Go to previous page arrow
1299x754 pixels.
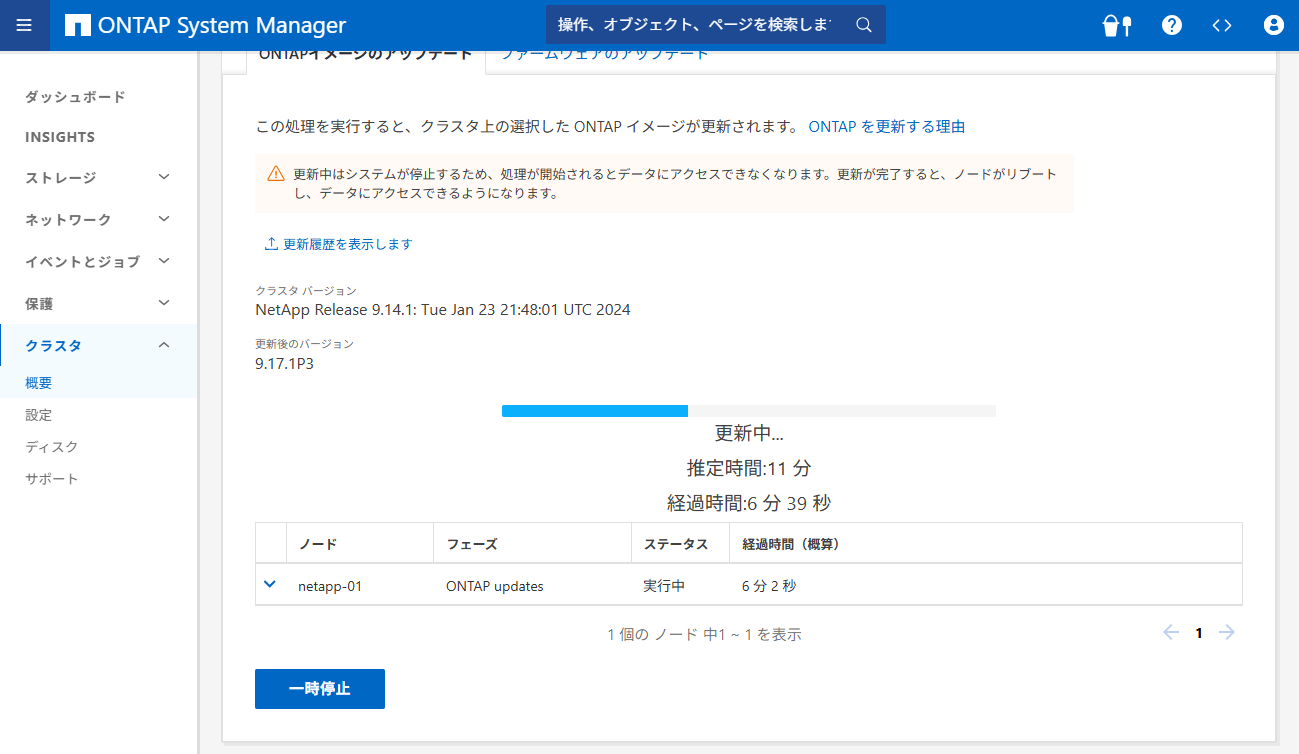(x=1171, y=632)
